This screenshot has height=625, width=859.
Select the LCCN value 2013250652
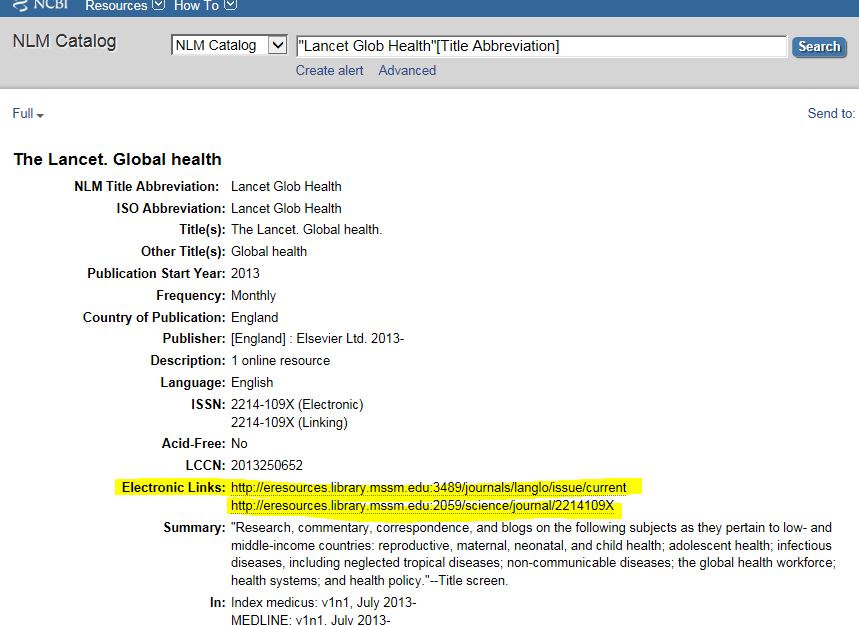click(267, 466)
